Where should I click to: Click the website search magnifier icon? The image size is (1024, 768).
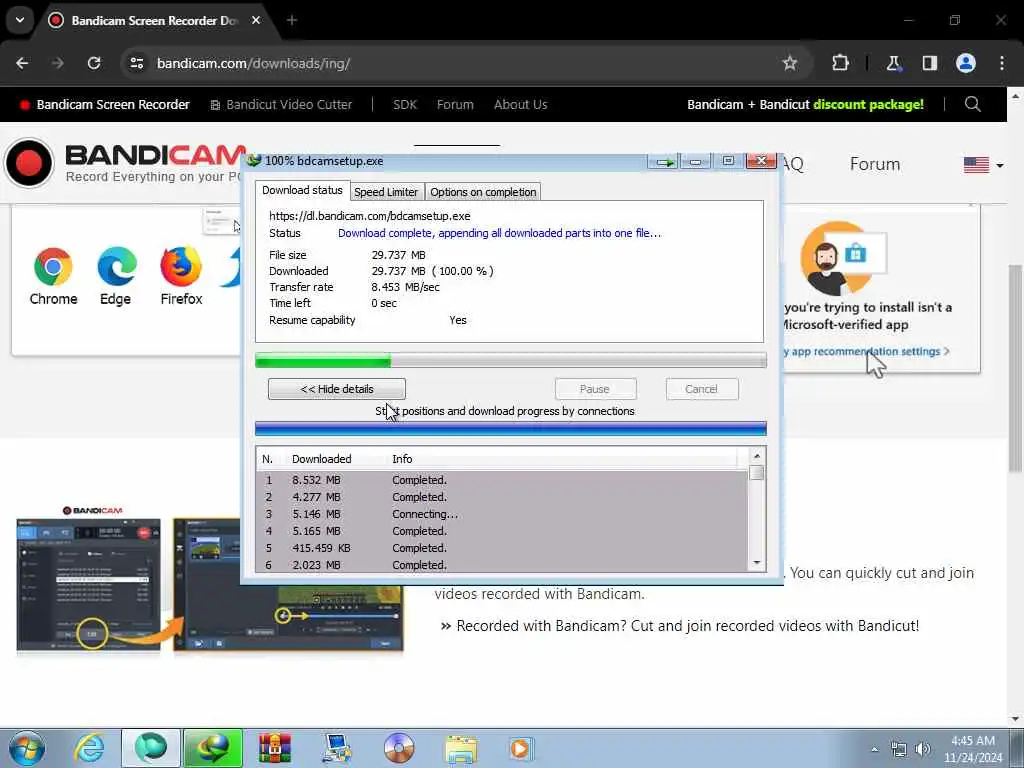[972, 104]
